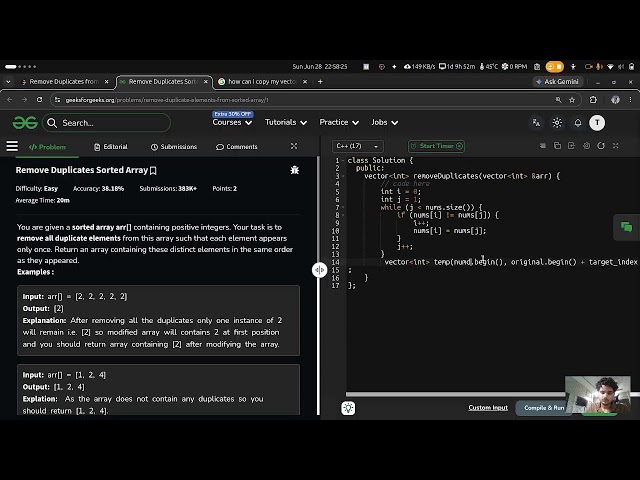640x480 pixels.
Task: Expand the Tutorials dropdown menu
Action: [286, 122]
